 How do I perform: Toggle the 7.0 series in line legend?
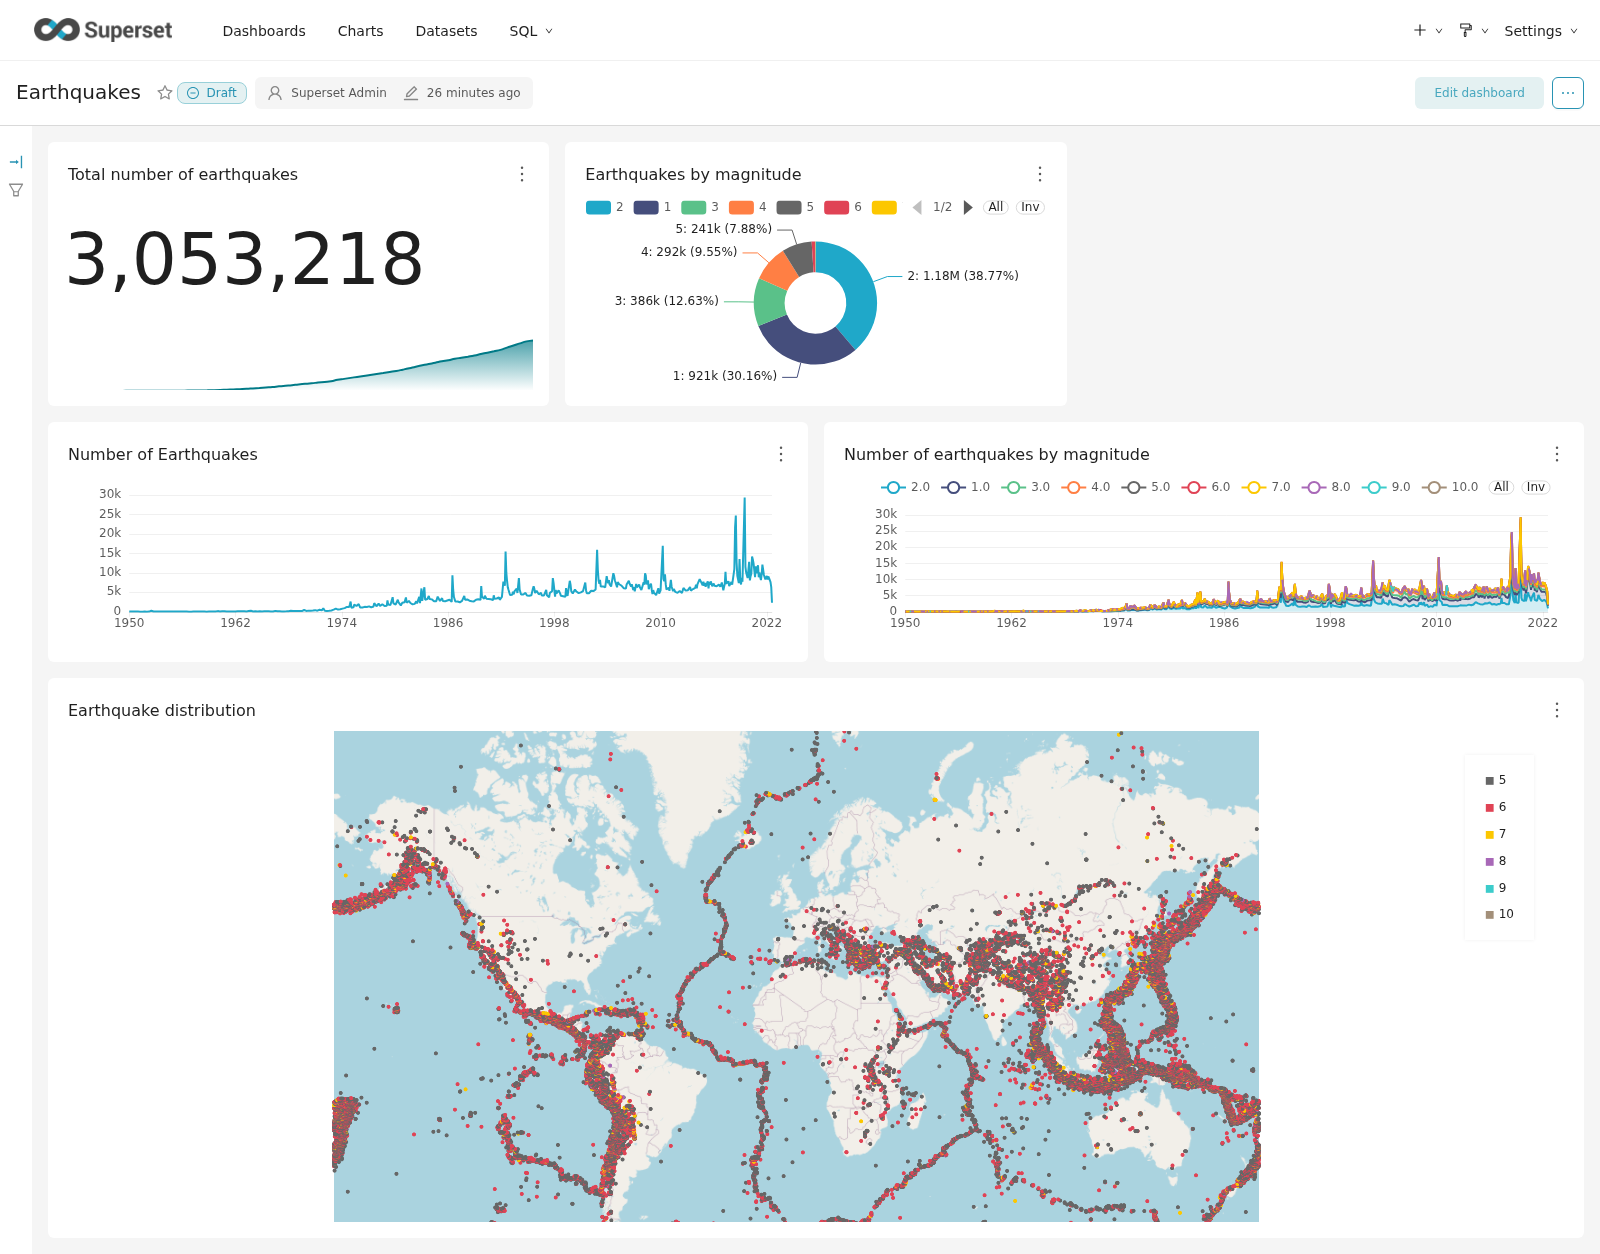tap(1266, 487)
